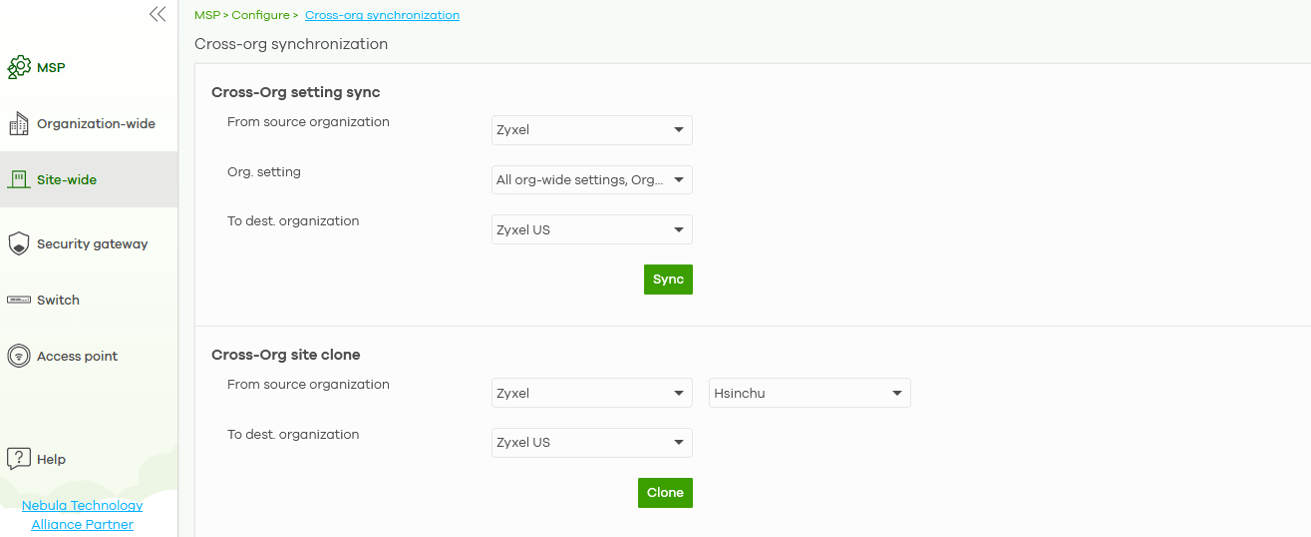Click the Switch device icon
1311x537 pixels.
point(19,300)
